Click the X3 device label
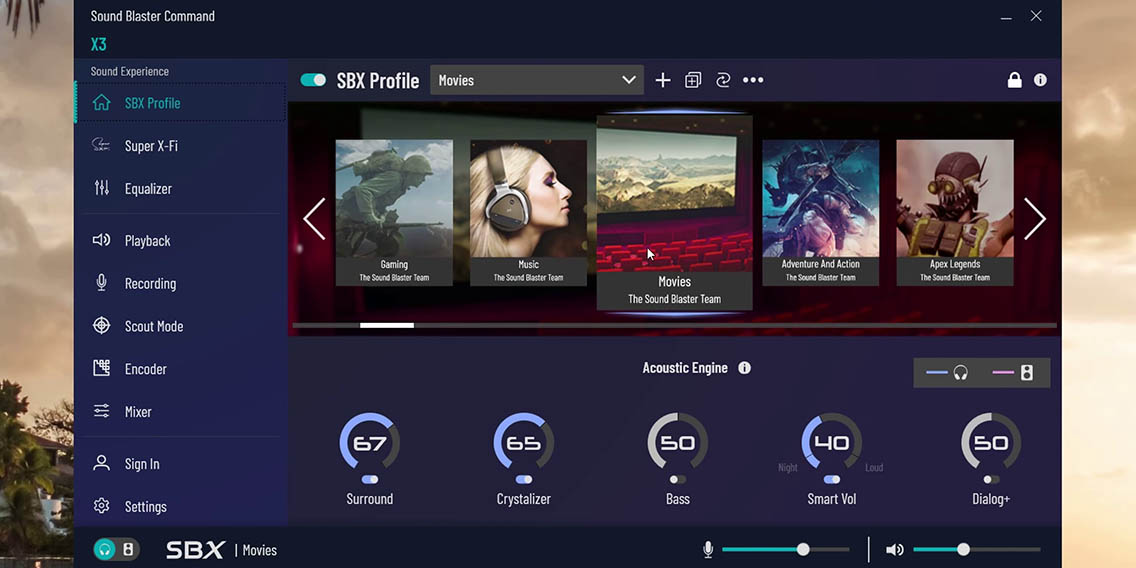The height and width of the screenshot is (568, 1136). tap(99, 44)
